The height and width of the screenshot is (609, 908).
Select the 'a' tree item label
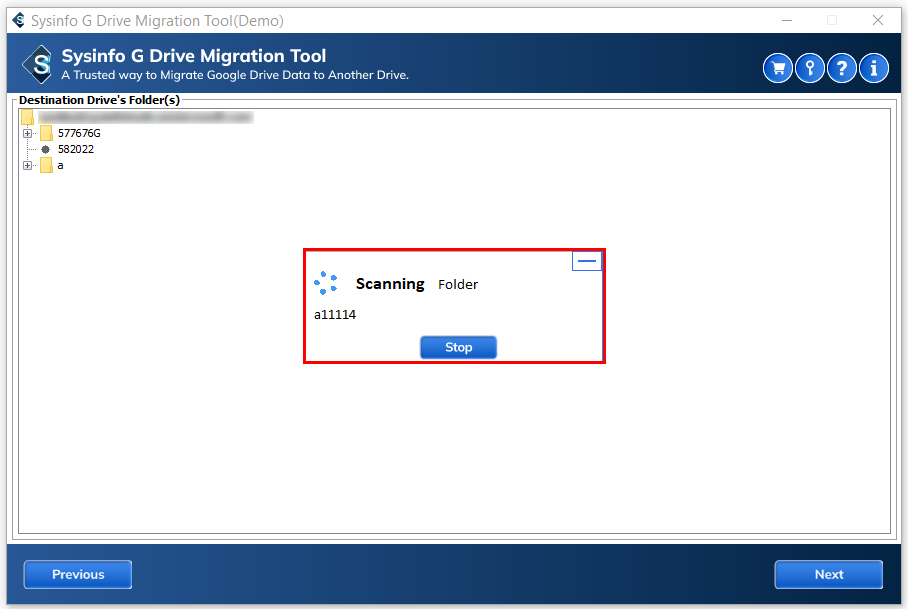pos(60,166)
